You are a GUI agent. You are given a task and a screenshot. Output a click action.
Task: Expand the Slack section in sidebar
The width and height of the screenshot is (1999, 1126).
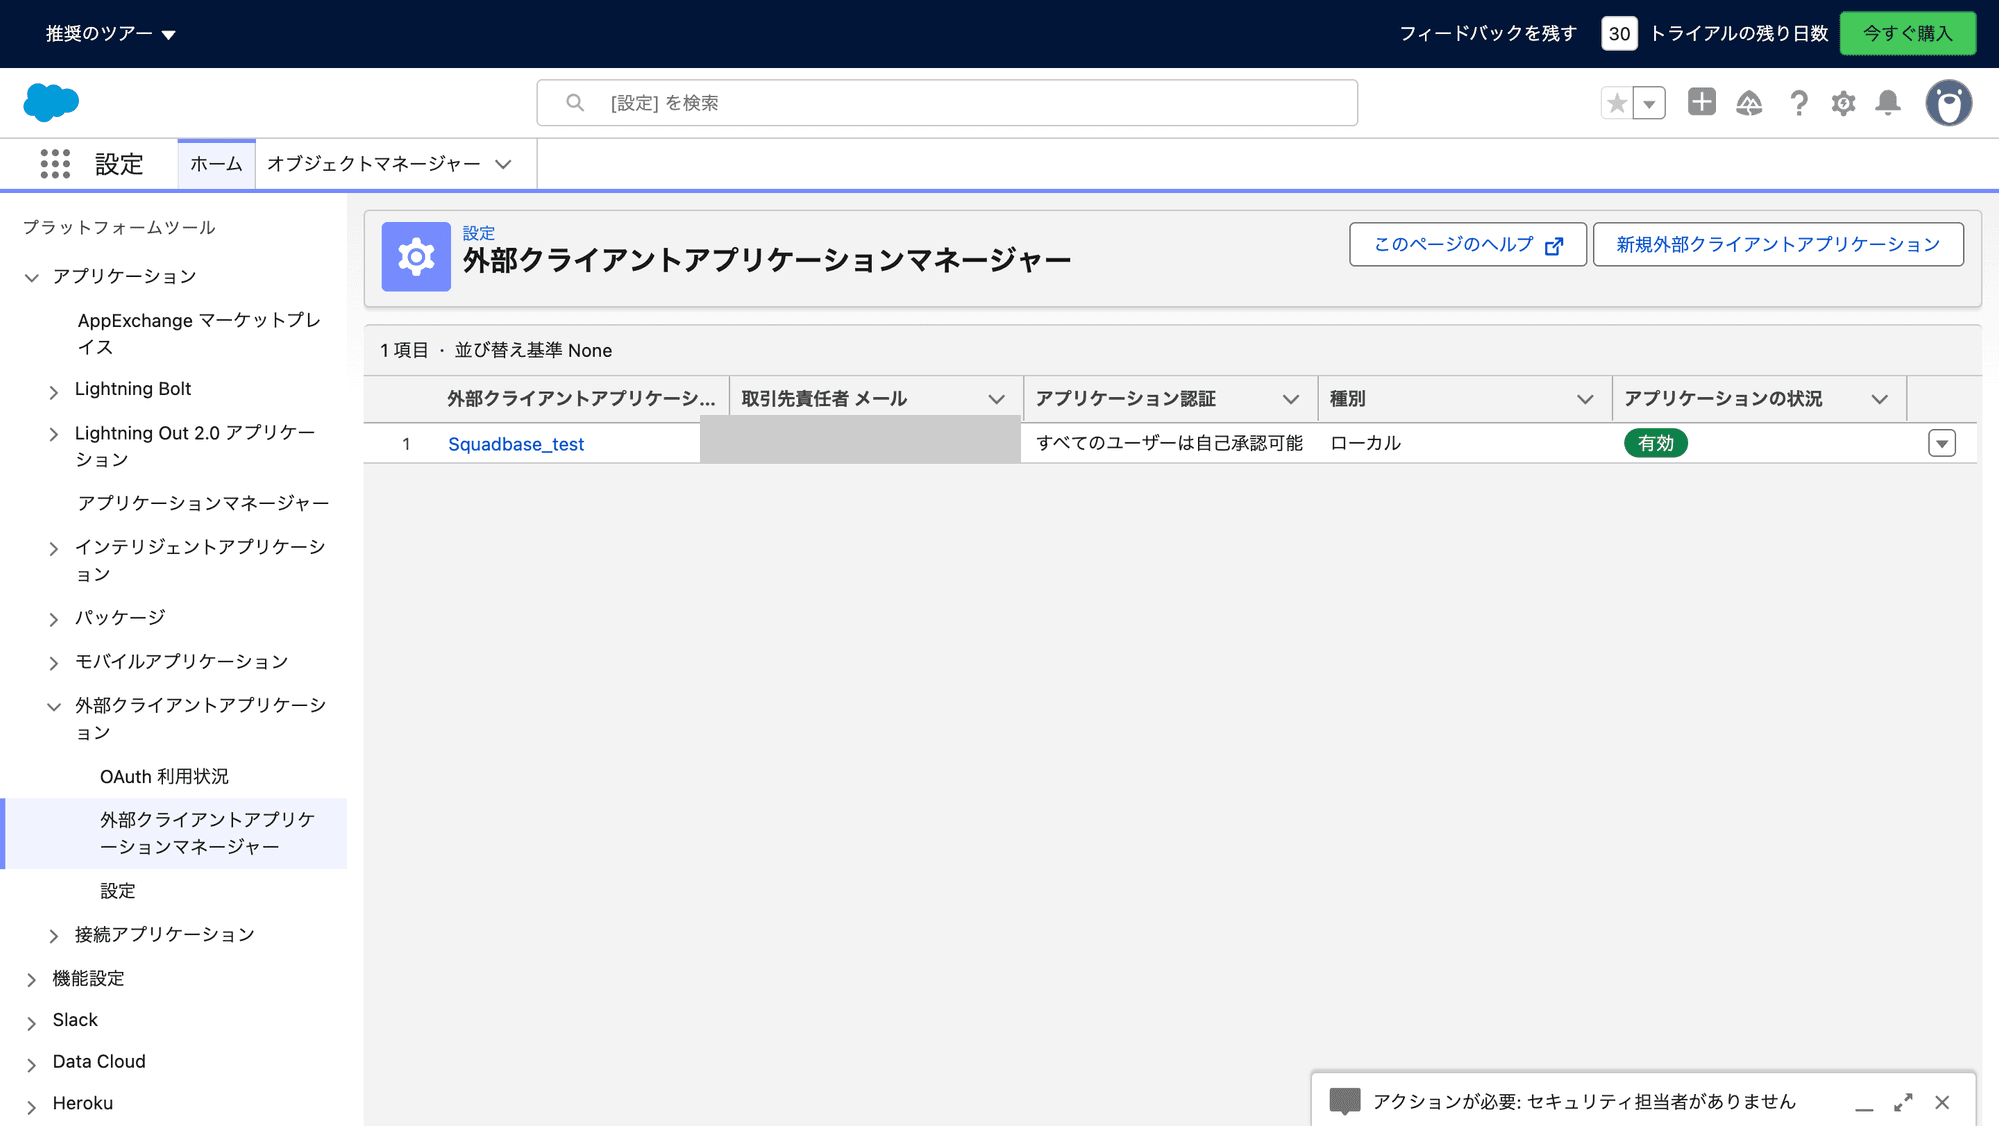coord(32,1019)
